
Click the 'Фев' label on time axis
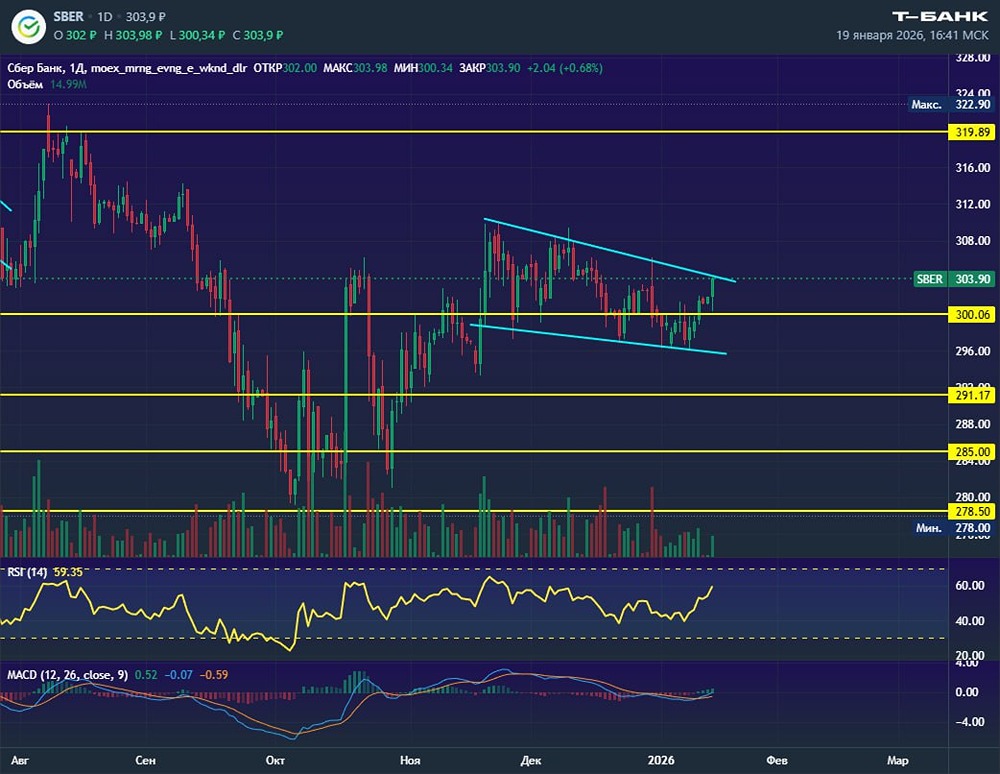tap(776, 760)
